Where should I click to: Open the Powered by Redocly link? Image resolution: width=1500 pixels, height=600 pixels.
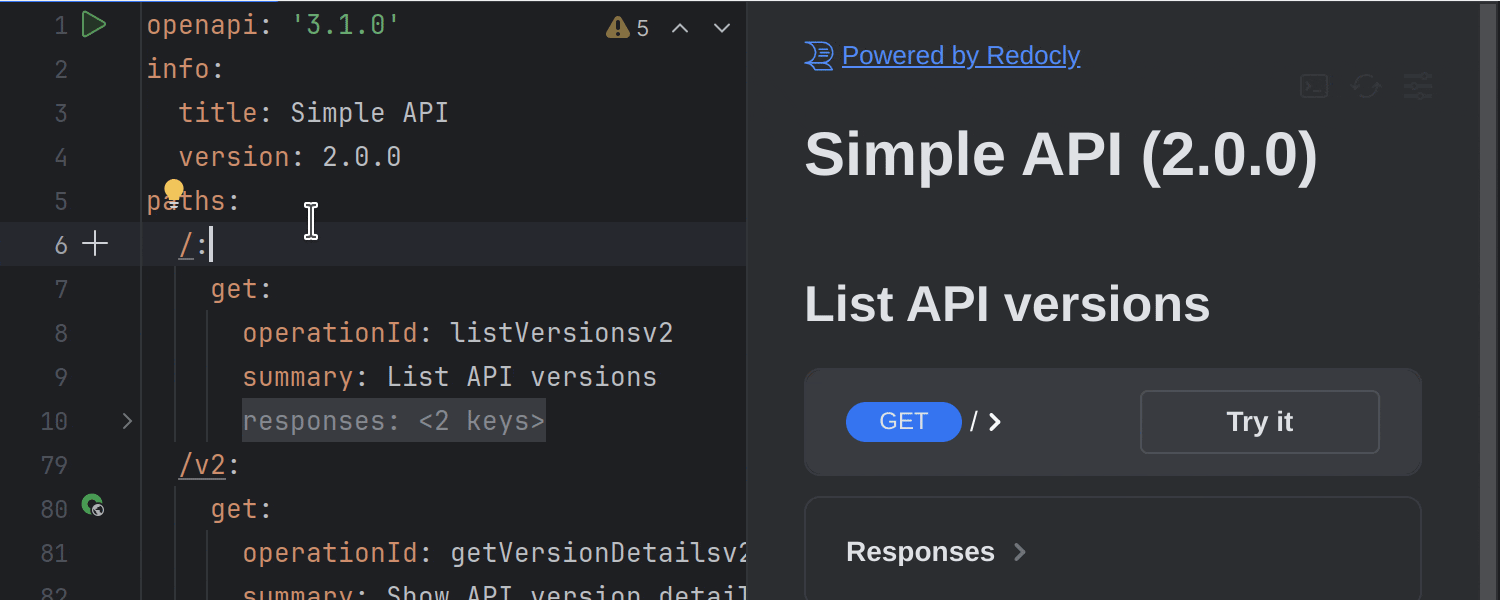(961, 55)
